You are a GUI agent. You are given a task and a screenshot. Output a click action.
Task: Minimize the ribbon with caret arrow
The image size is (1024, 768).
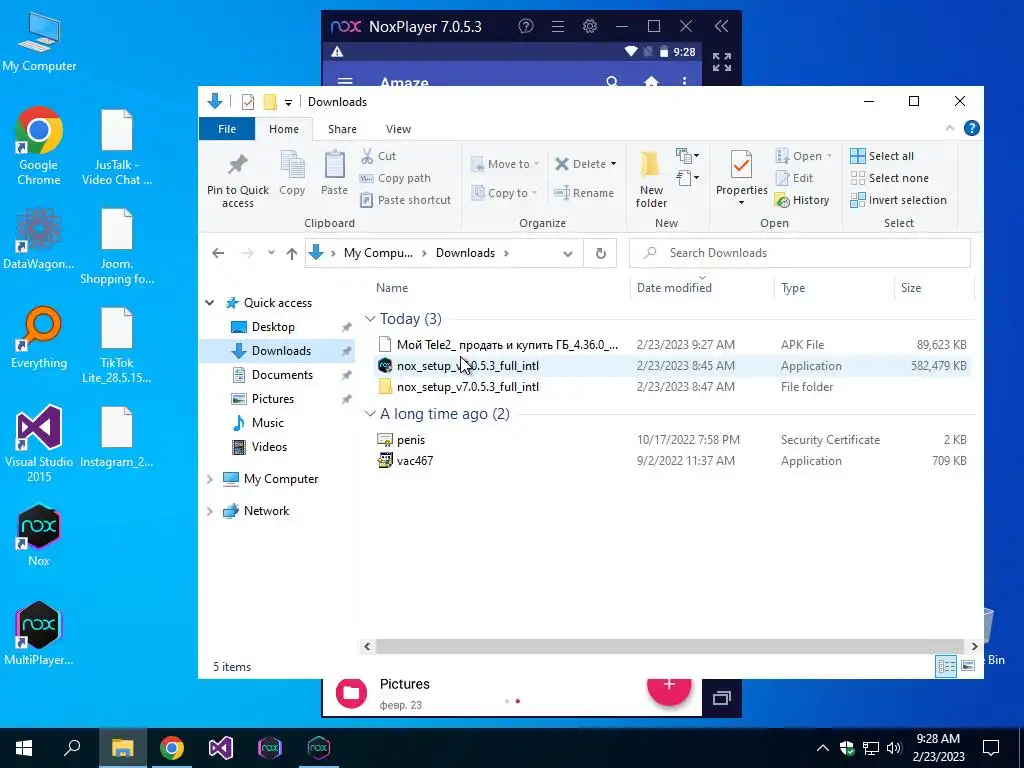[950, 129]
